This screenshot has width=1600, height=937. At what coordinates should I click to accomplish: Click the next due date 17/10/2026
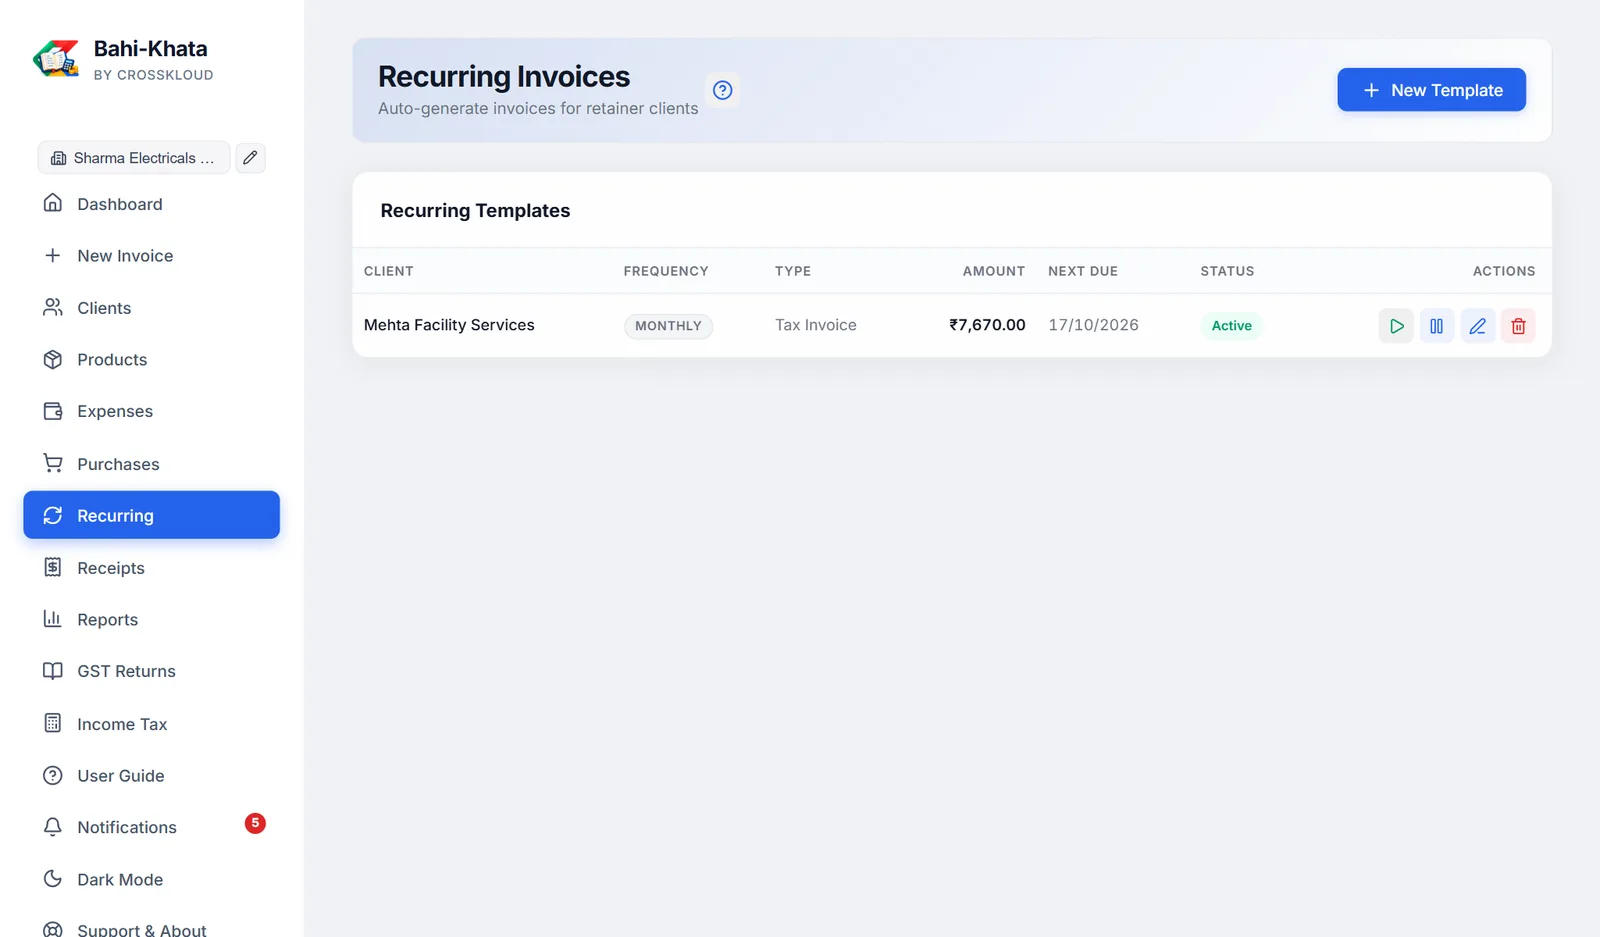1093,325
